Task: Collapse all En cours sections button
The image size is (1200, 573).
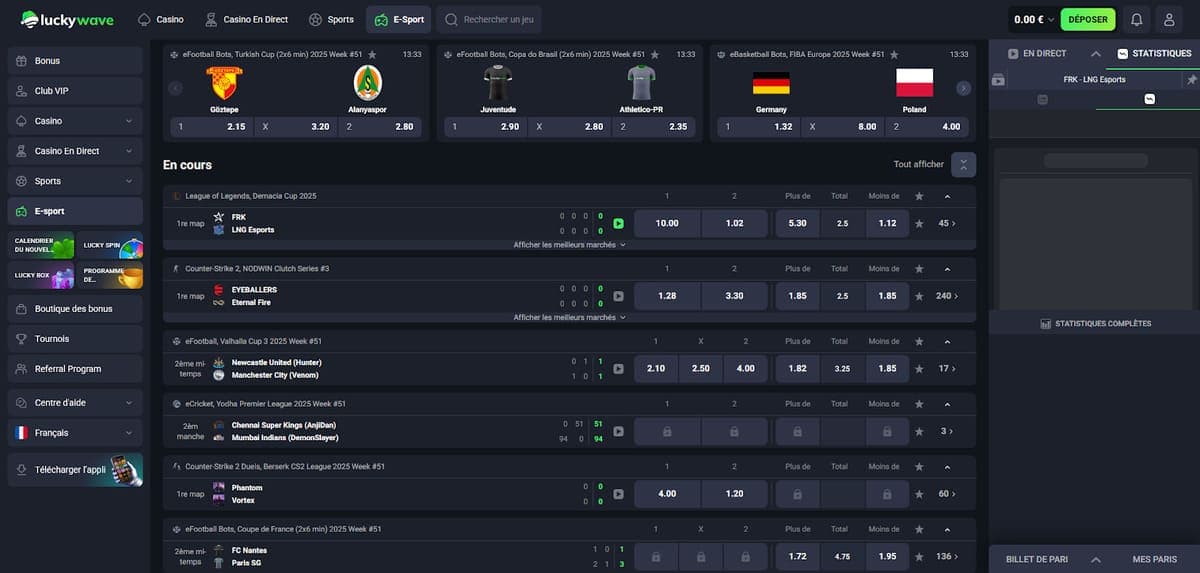Action: point(963,164)
